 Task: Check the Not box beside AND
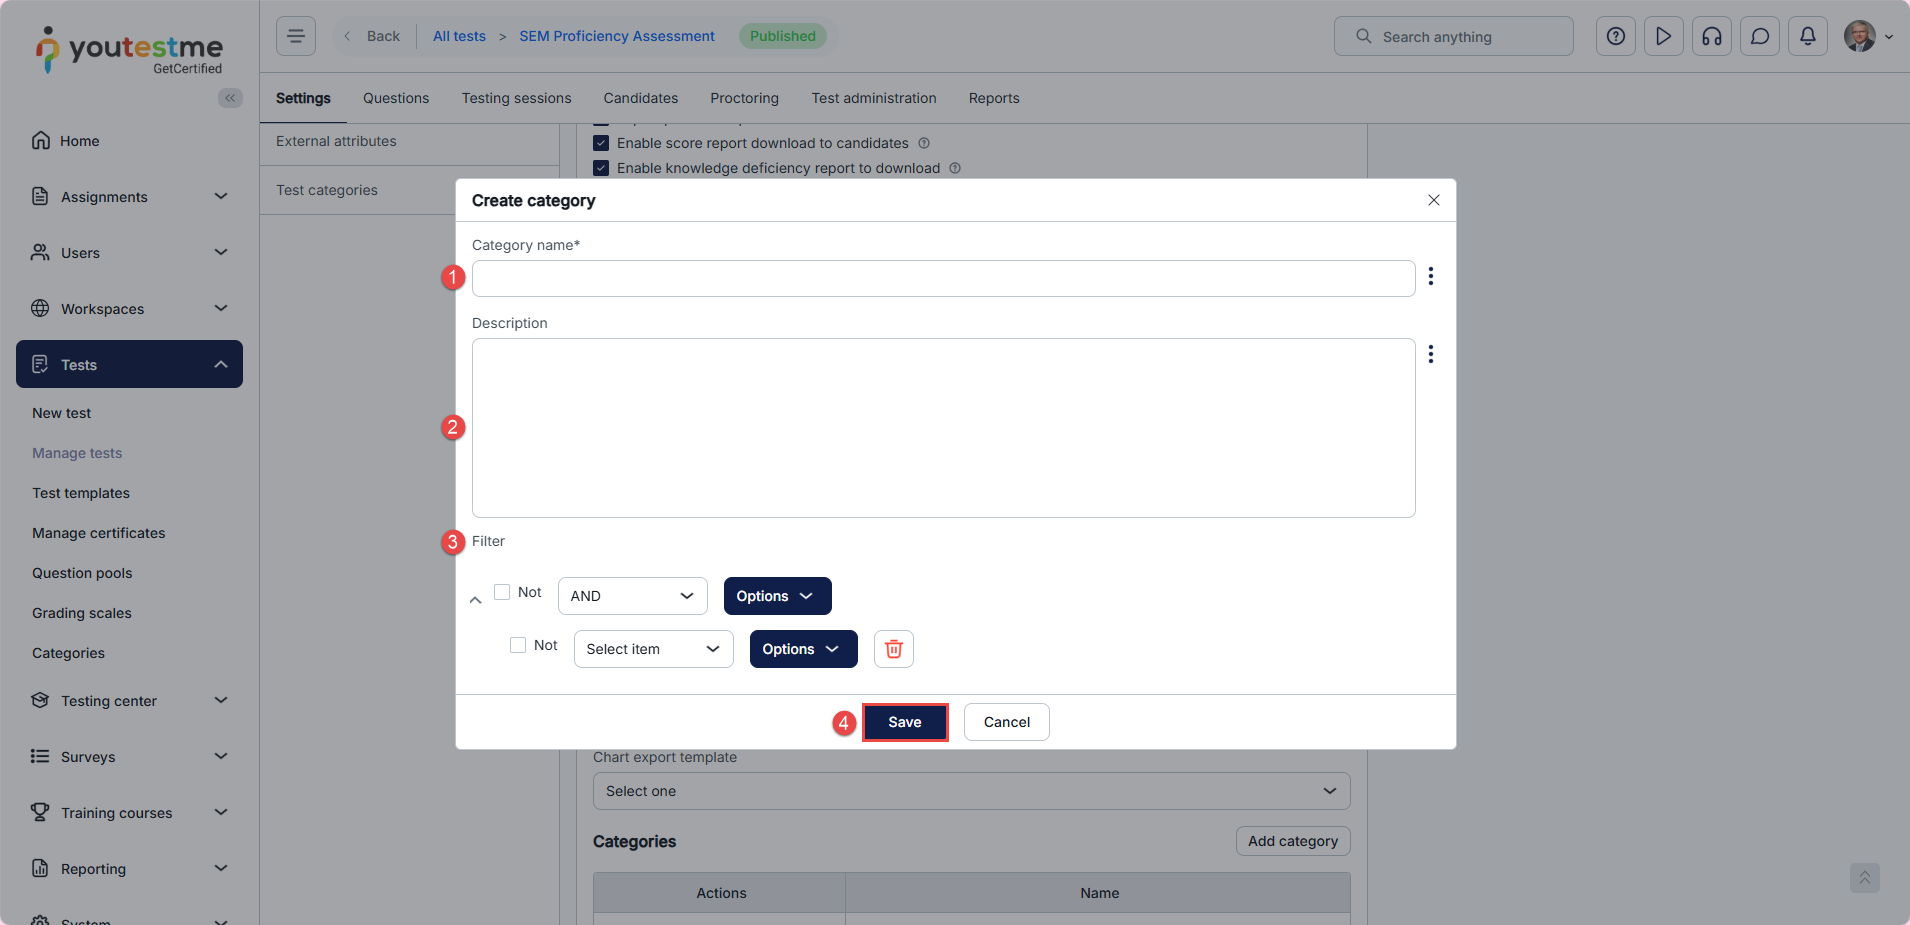[502, 592]
